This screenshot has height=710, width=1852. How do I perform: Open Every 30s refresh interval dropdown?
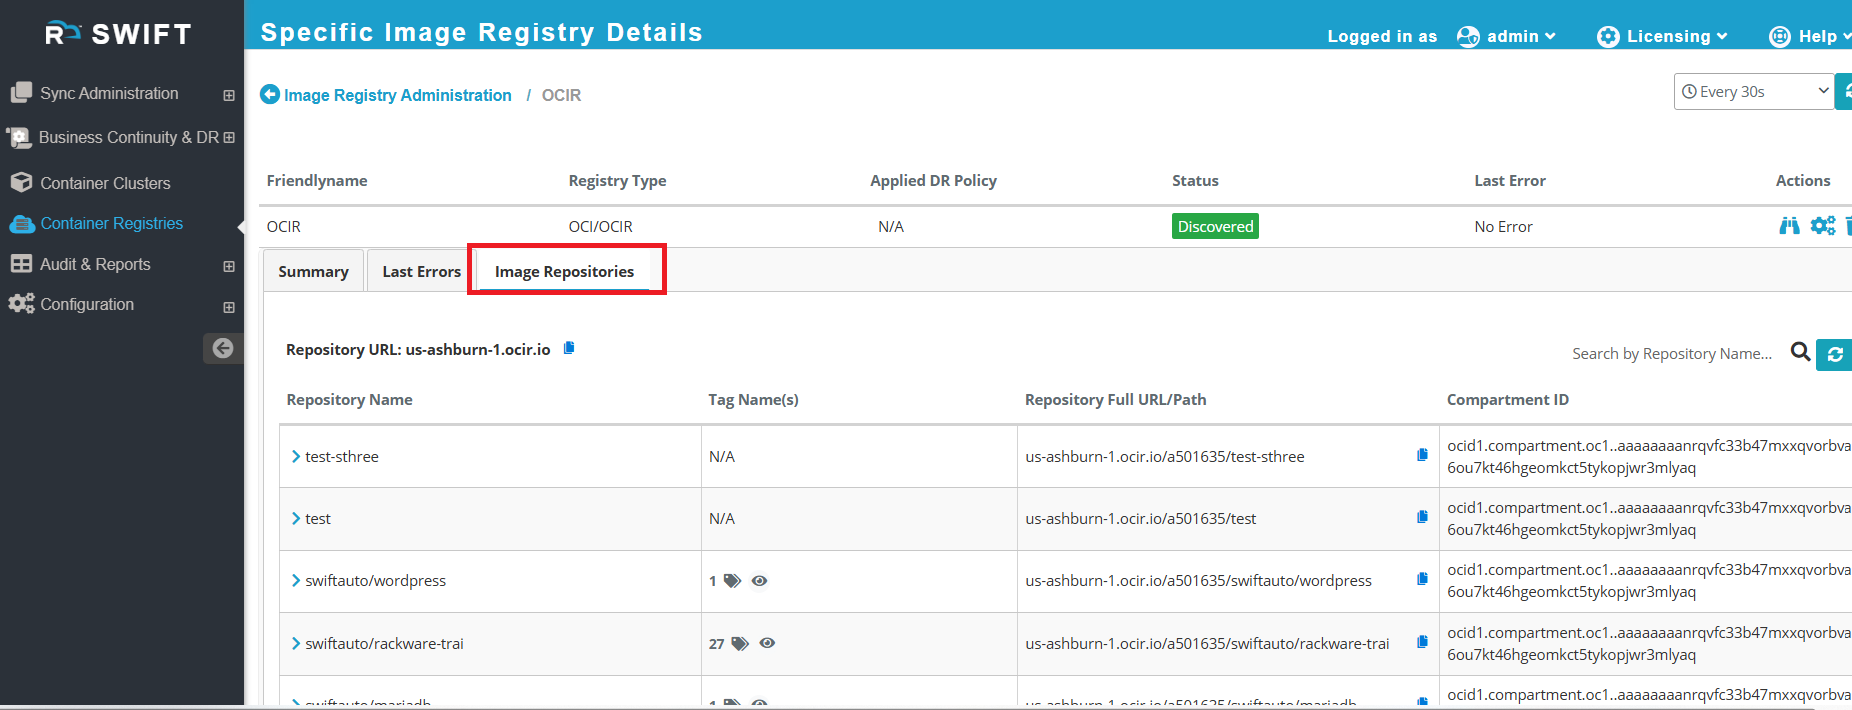1754,91
